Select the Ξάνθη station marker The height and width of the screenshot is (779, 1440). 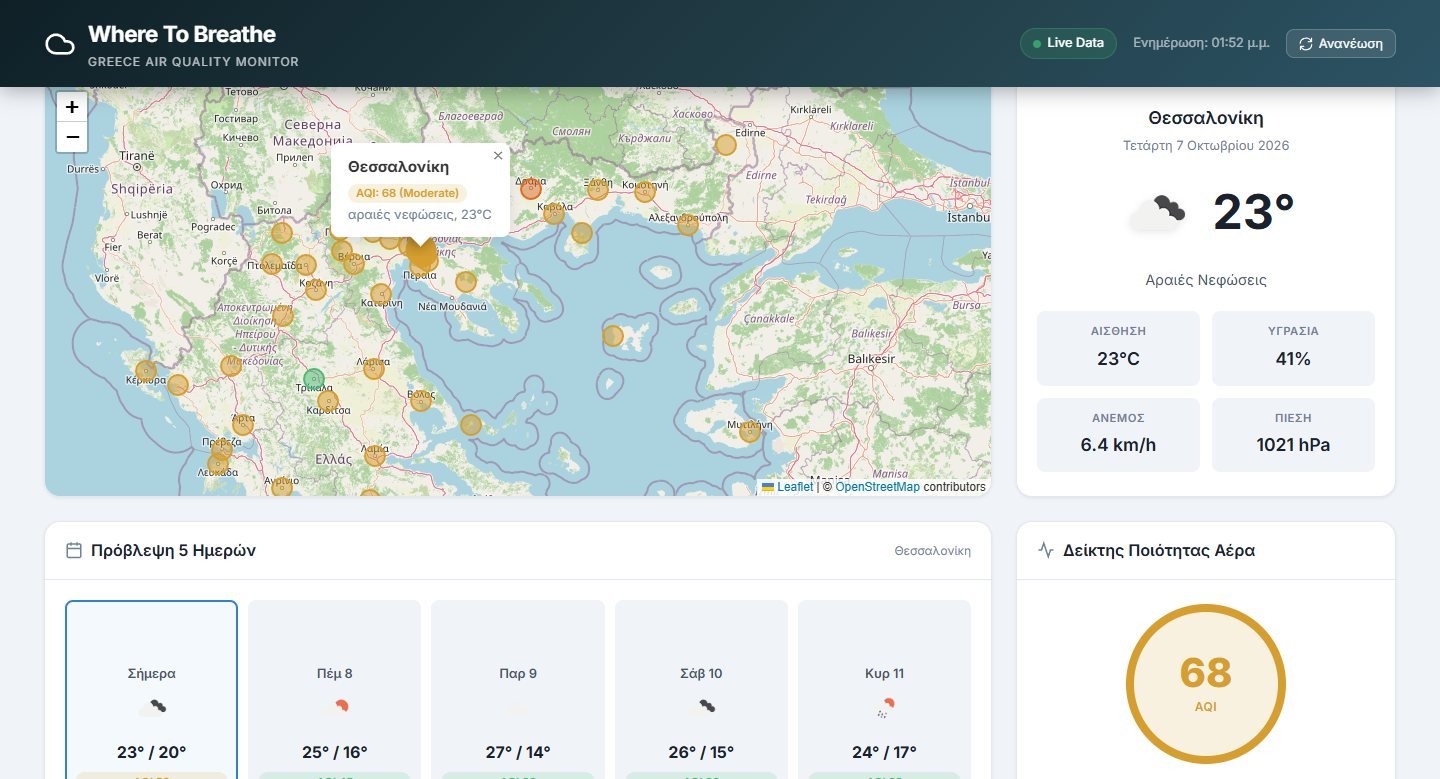597,189
